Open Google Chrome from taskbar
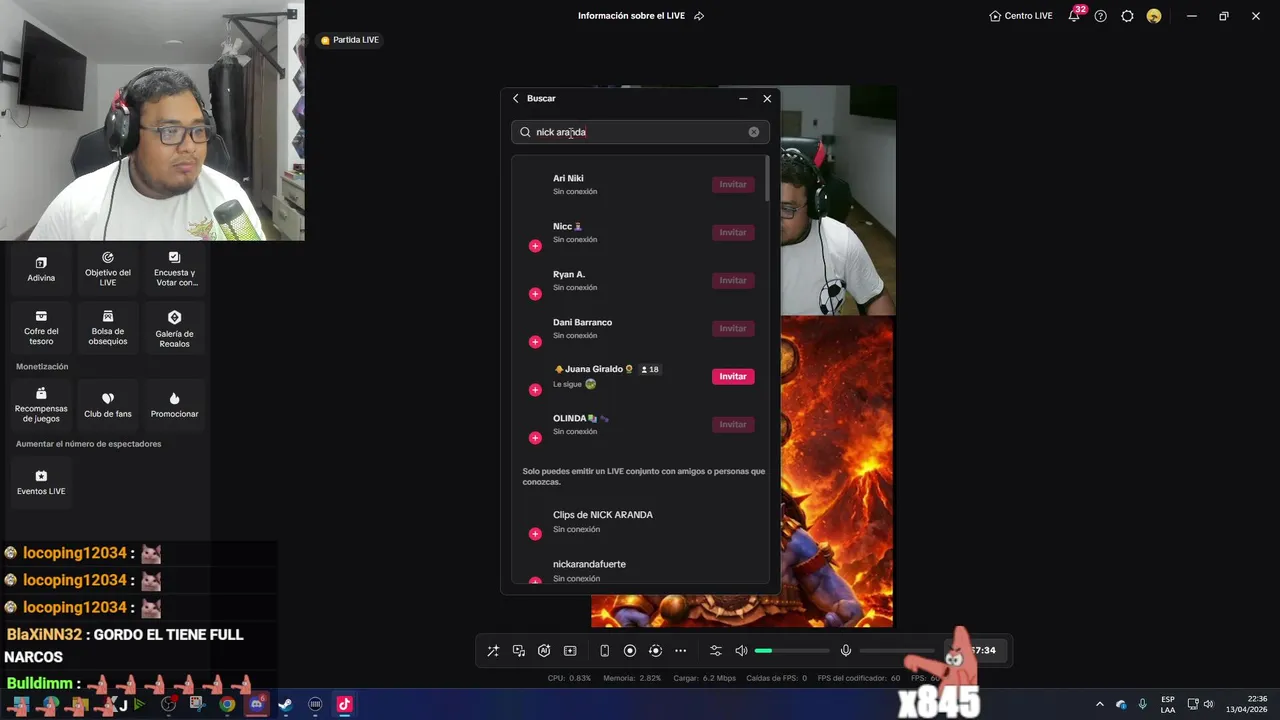The image size is (1280, 720). [x=228, y=705]
